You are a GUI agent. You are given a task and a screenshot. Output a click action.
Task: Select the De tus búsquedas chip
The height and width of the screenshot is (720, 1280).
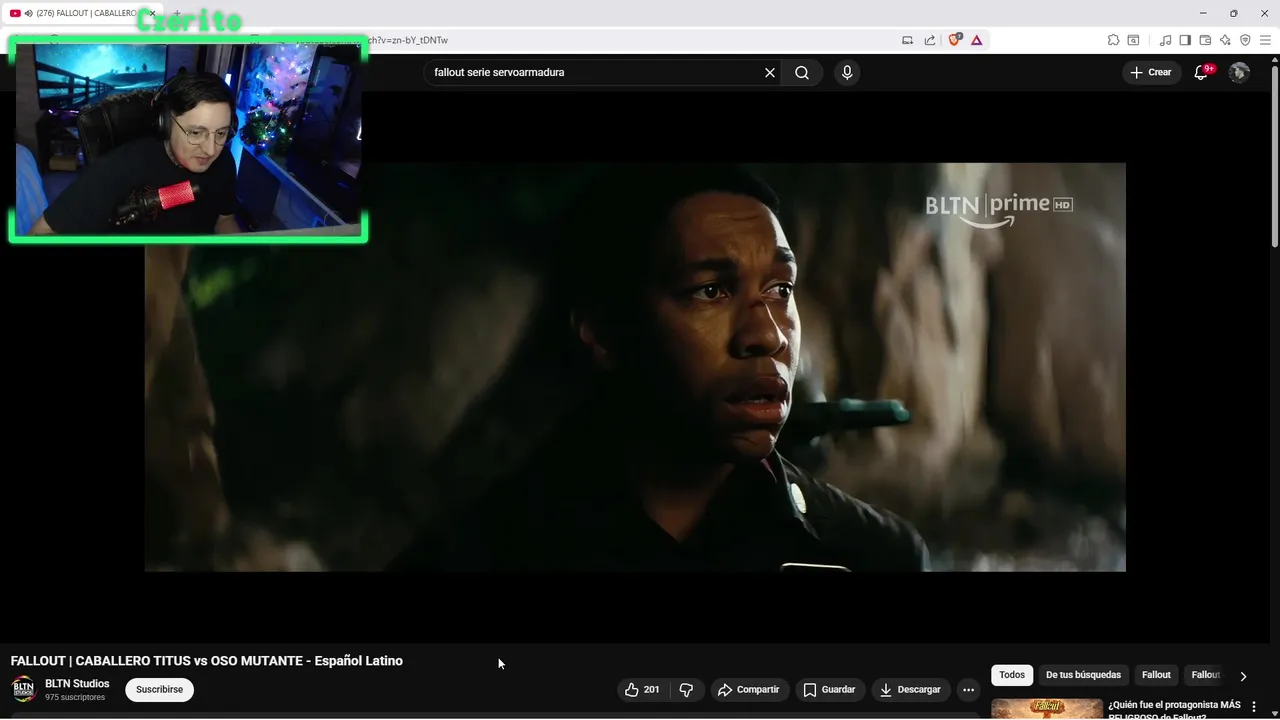[1083, 675]
